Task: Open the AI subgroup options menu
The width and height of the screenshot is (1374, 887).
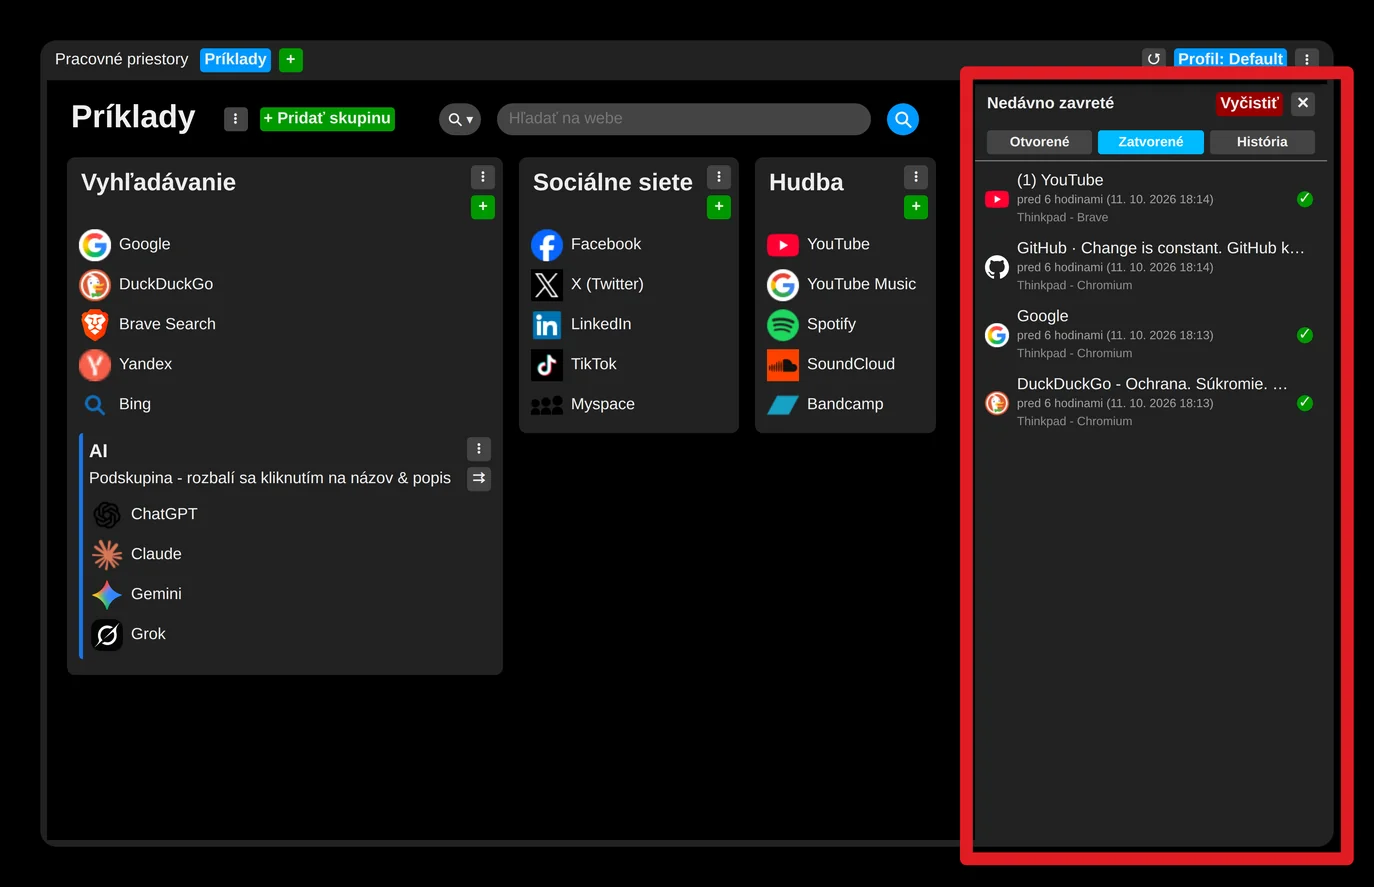Action: pyautogui.click(x=479, y=448)
